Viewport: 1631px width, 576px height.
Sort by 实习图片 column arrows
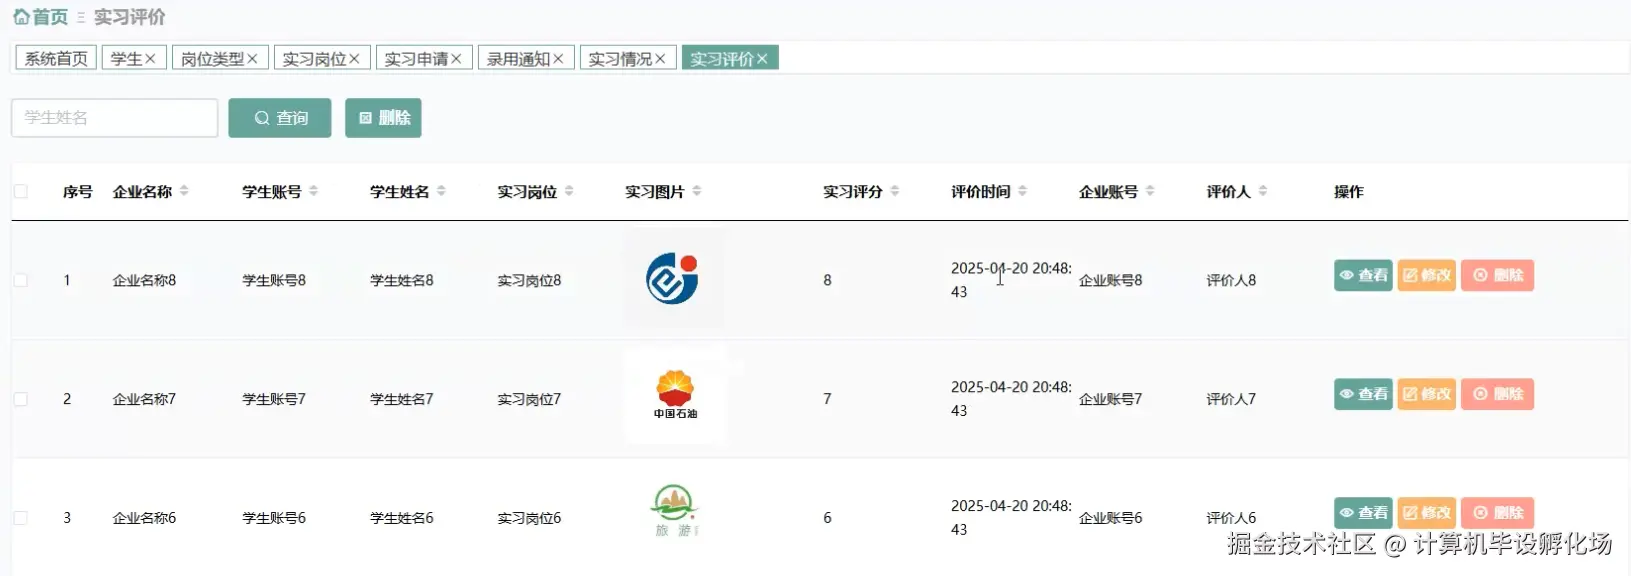click(697, 191)
